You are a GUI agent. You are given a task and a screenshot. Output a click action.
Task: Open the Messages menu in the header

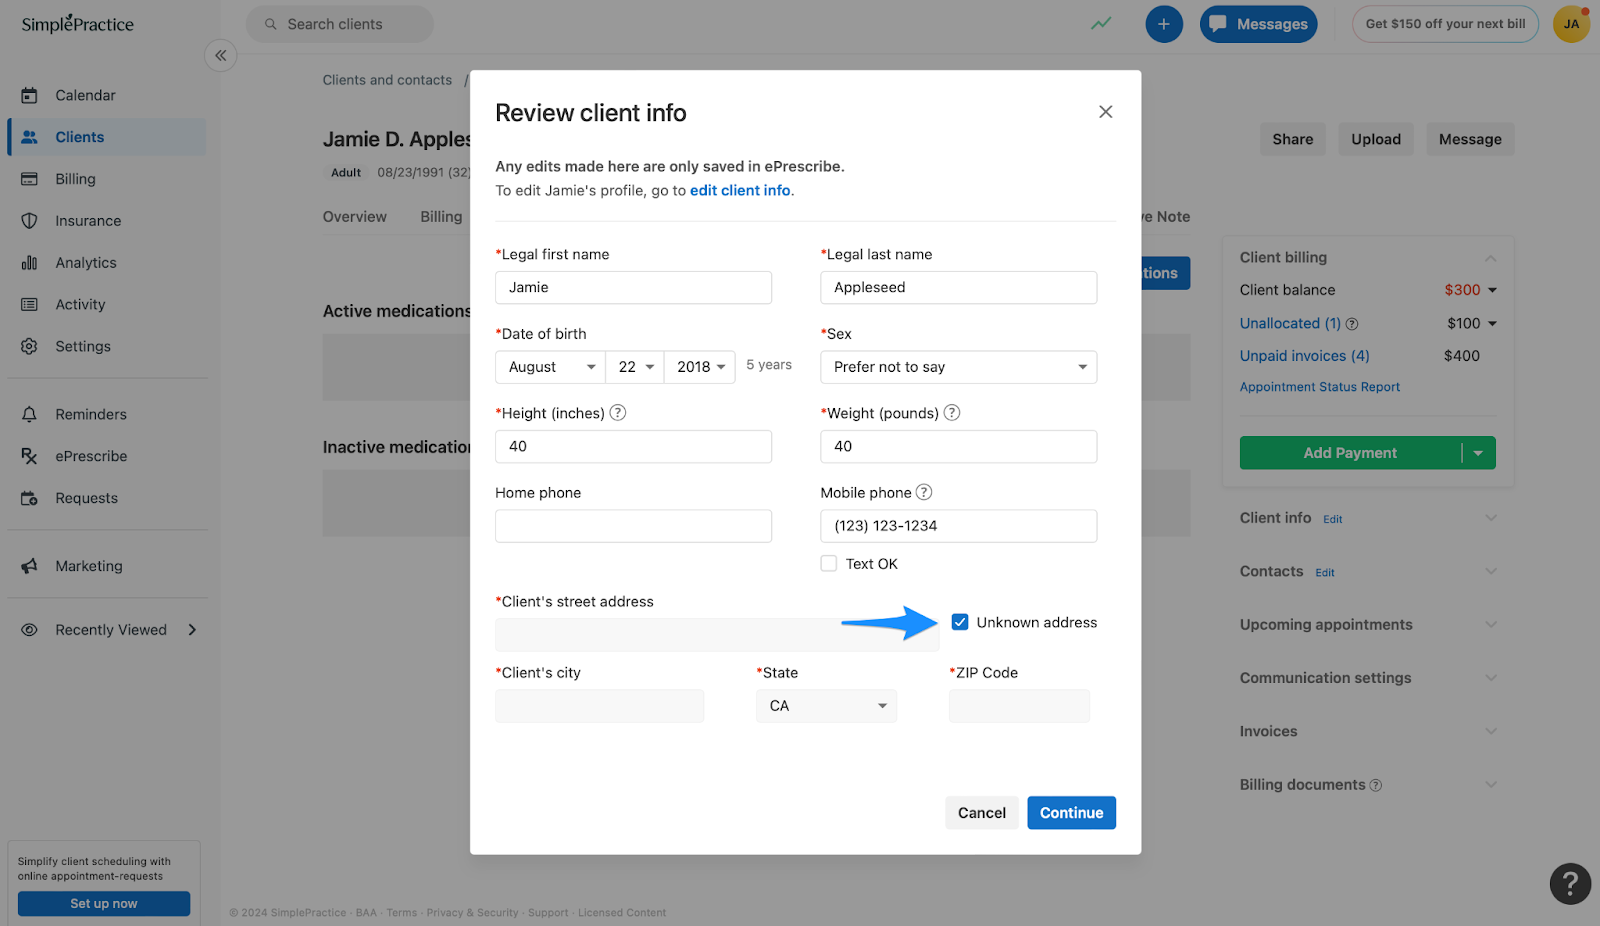pyautogui.click(x=1258, y=23)
